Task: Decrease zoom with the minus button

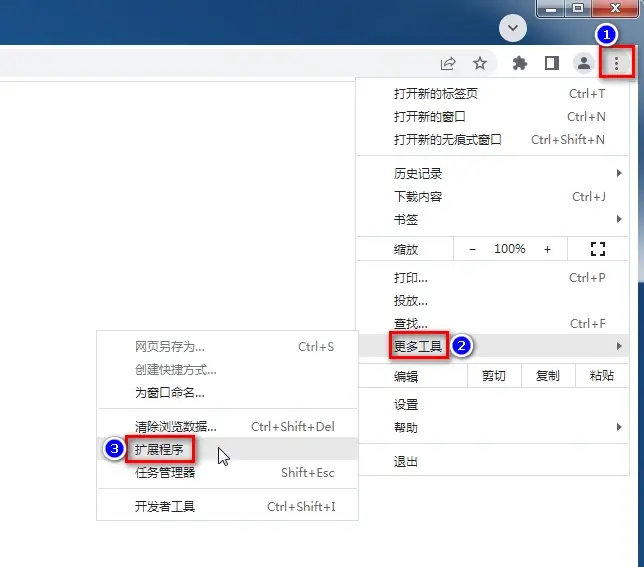Action: (473, 249)
